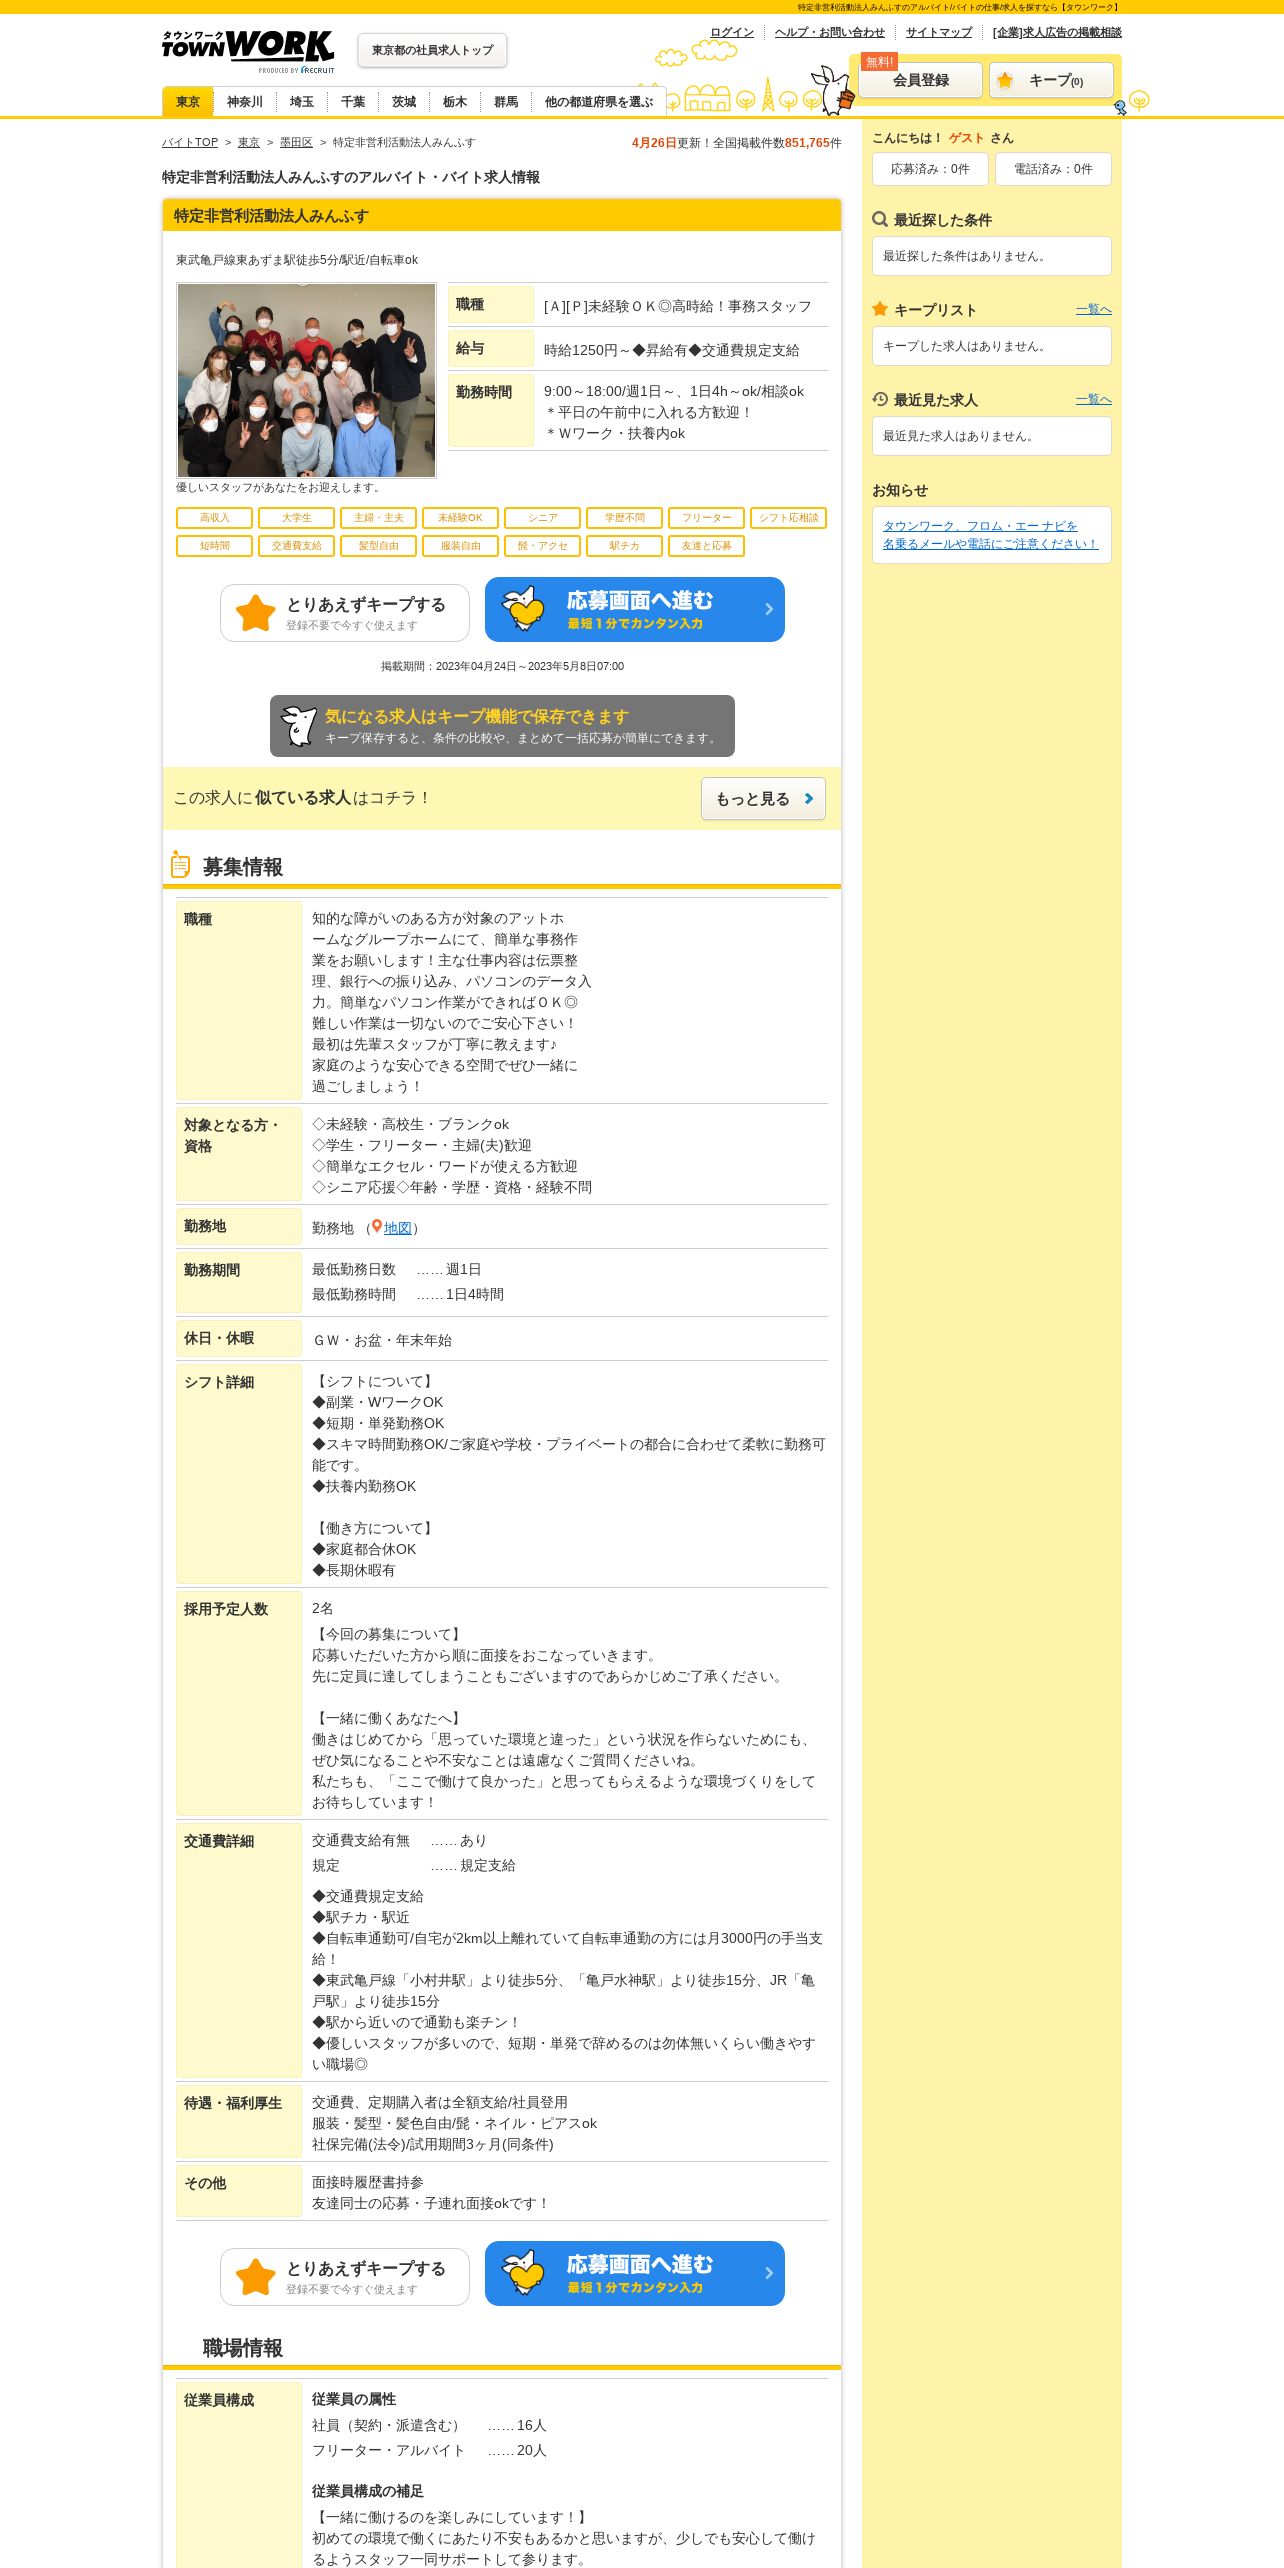The width and height of the screenshot is (1284, 2568).
Task: Click the フリーター tag
Action: [x=706, y=518]
